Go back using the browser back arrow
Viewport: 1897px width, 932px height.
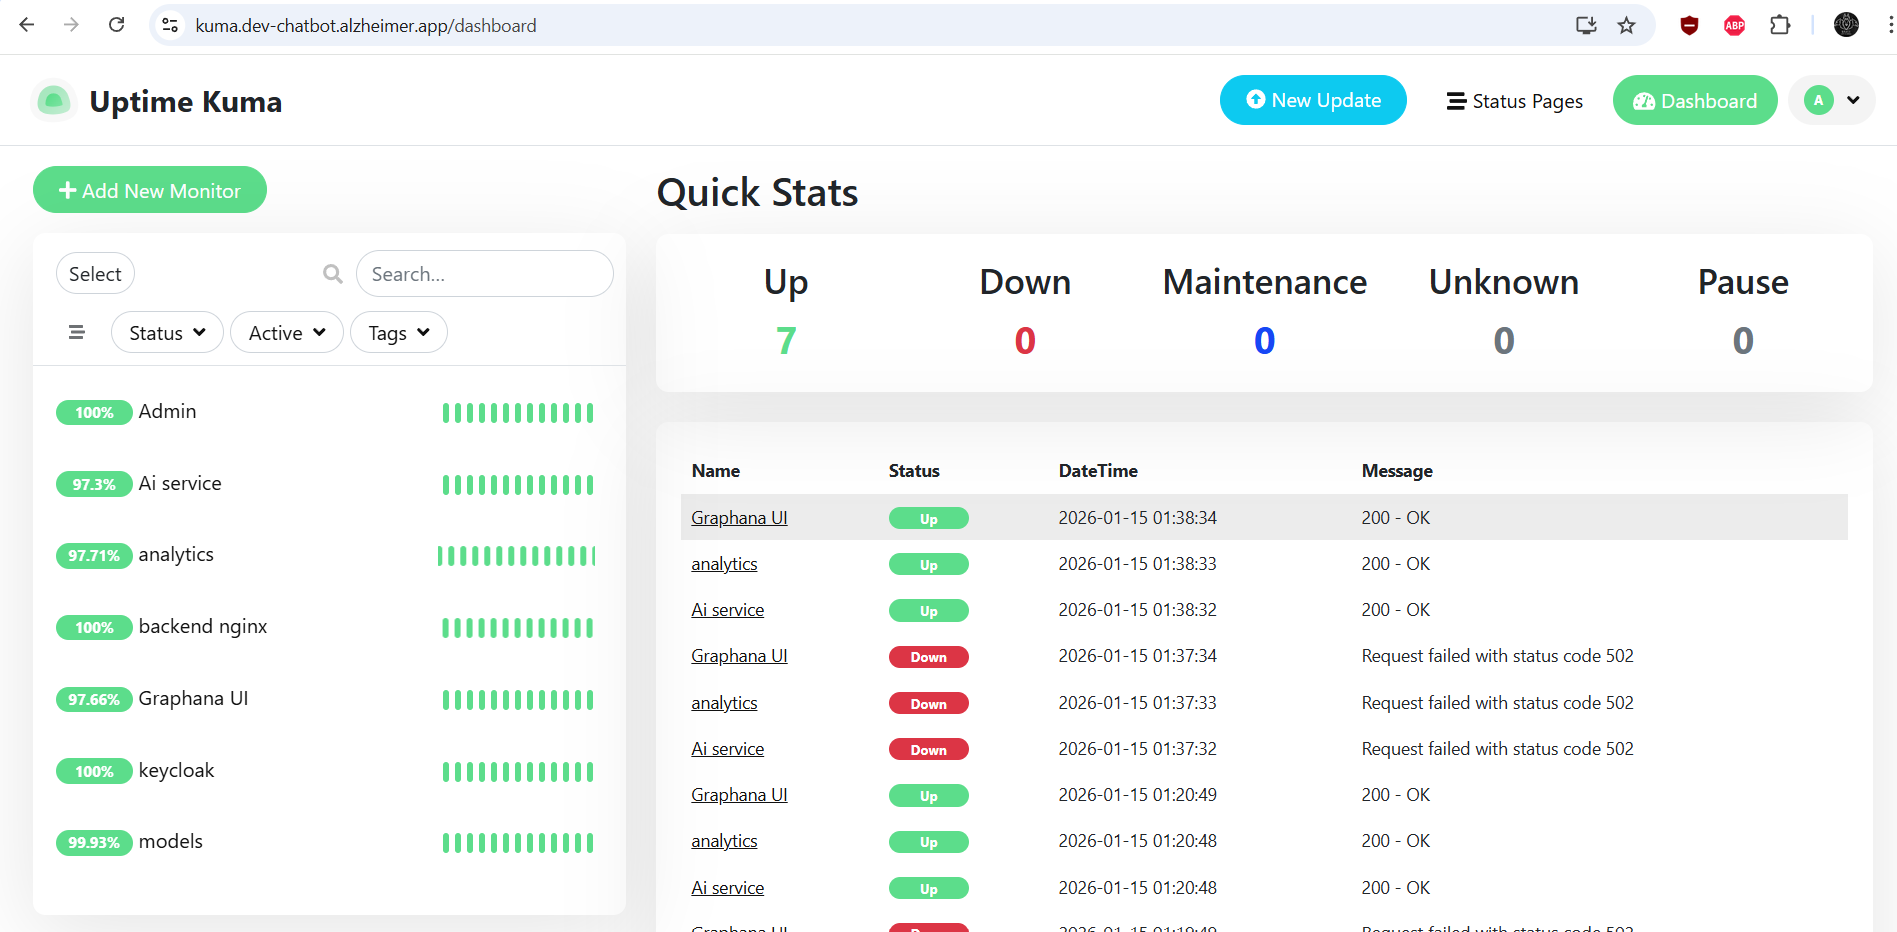pyautogui.click(x=27, y=25)
